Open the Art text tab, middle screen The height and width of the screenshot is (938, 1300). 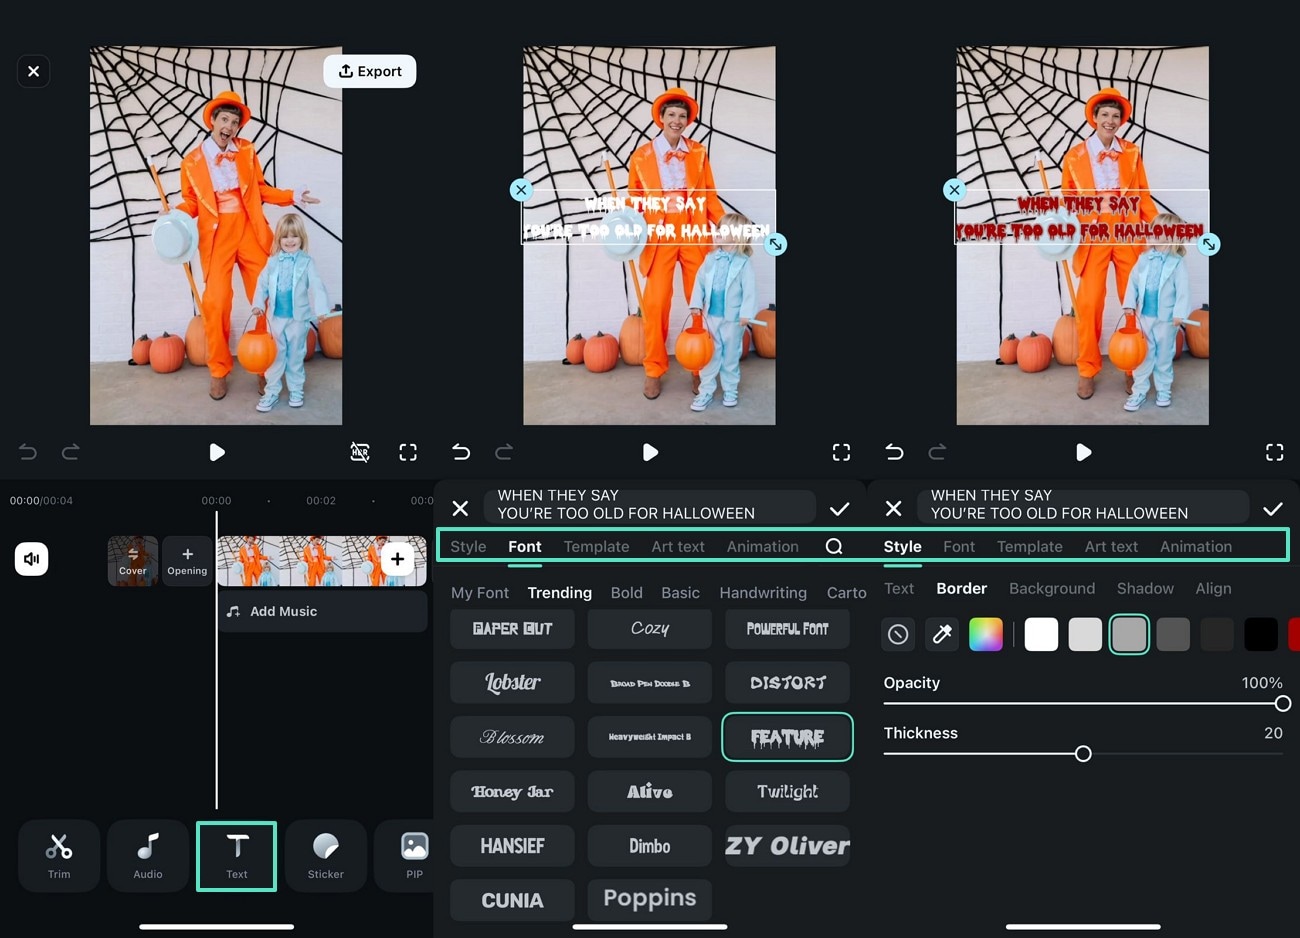(x=678, y=546)
